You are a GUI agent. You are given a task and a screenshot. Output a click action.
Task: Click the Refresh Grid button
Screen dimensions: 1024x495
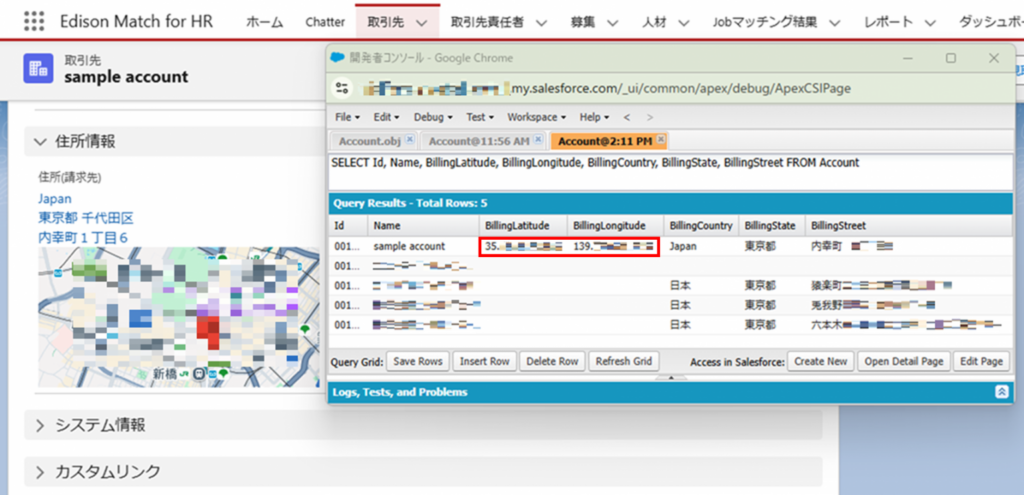[x=623, y=361]
